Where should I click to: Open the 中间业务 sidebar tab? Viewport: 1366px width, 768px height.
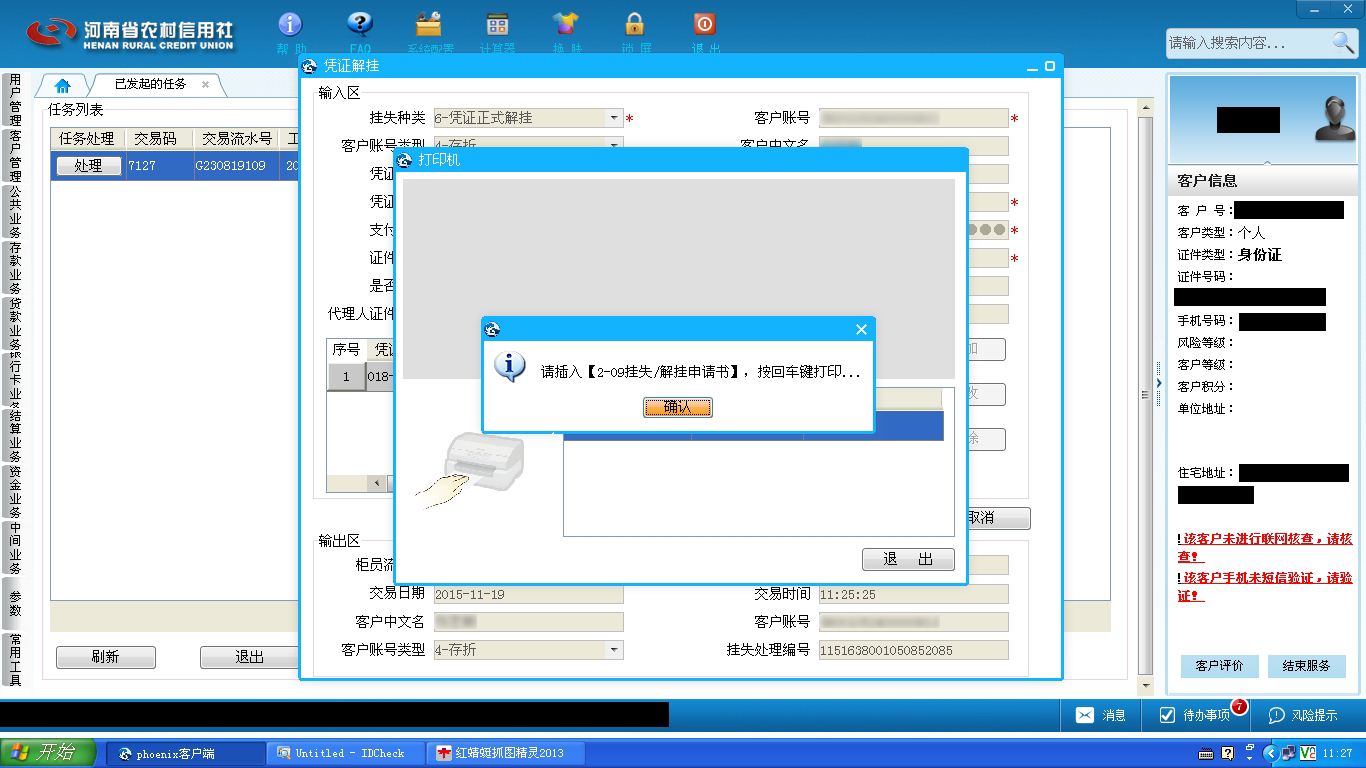(15, 547)
